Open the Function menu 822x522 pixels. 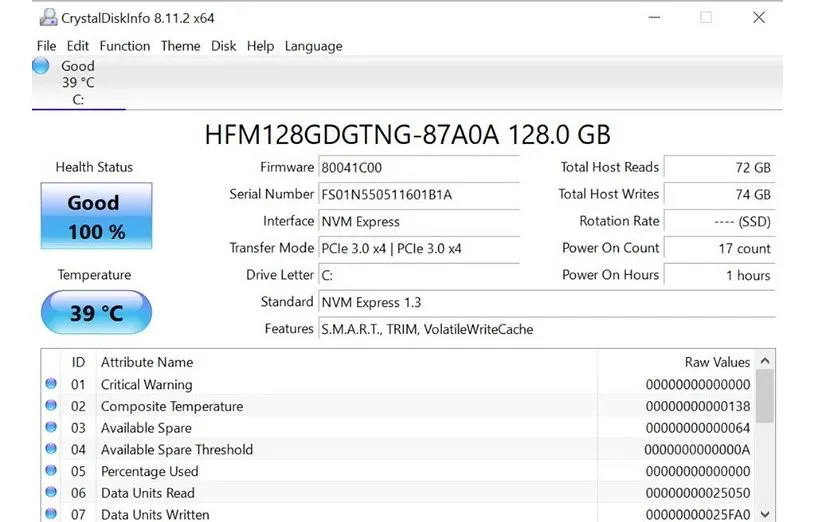pyautogui.click(x=125, y=46)
